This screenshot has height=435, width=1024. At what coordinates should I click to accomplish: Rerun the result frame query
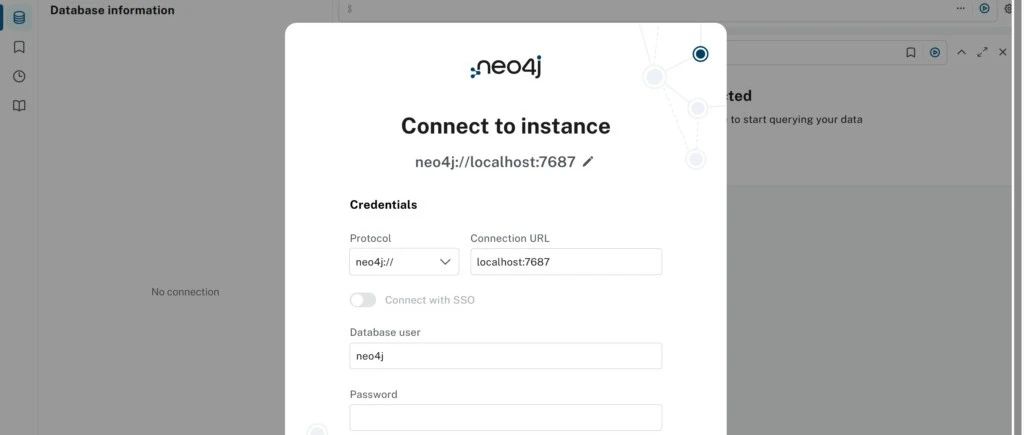pyautogui.click(x=935, y=52)
